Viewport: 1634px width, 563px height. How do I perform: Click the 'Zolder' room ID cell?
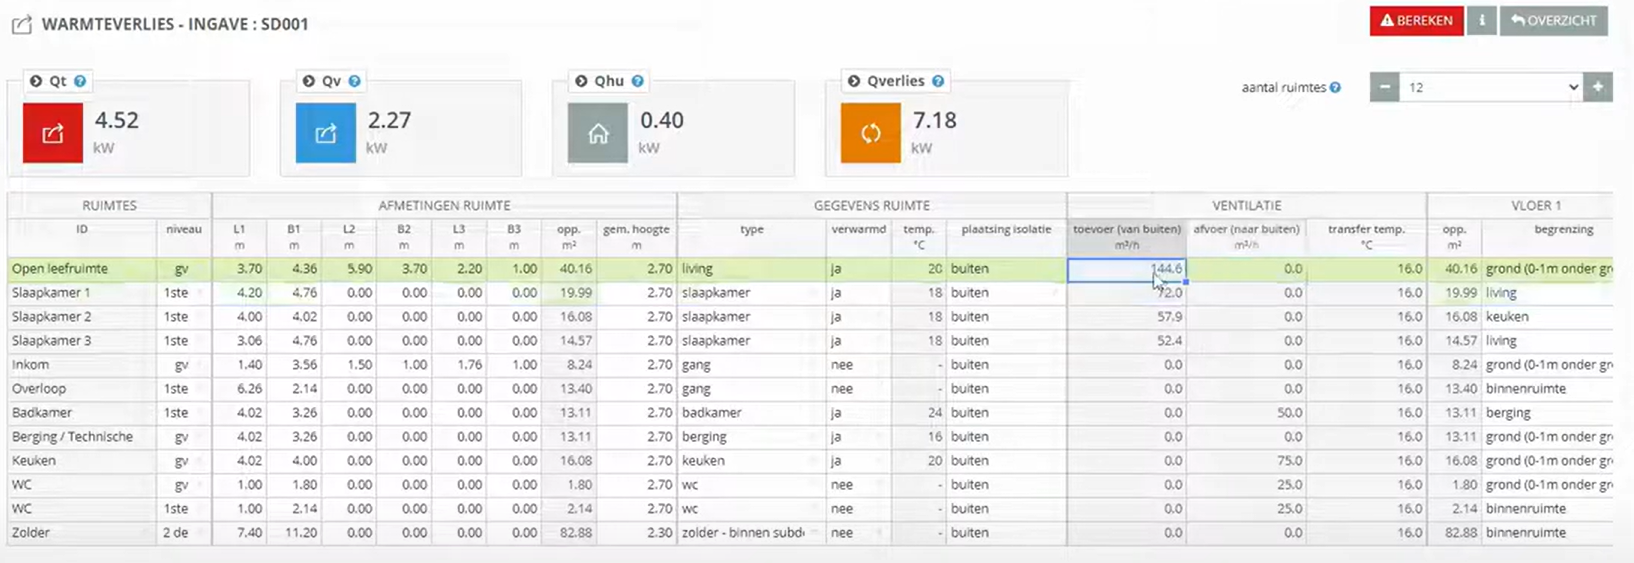[x=82, y=533]
